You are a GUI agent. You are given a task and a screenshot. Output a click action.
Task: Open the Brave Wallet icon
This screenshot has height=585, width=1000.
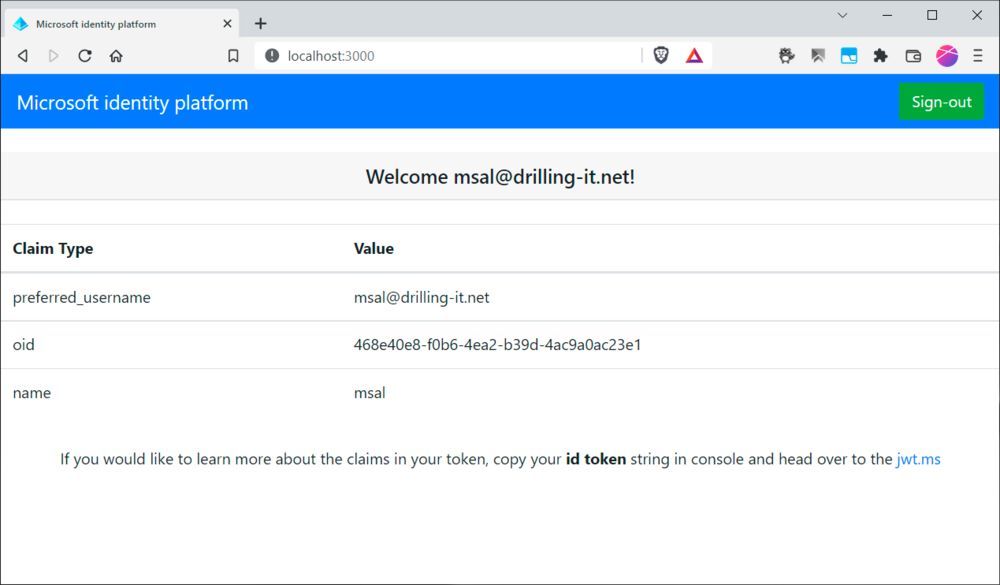(913, 56)
